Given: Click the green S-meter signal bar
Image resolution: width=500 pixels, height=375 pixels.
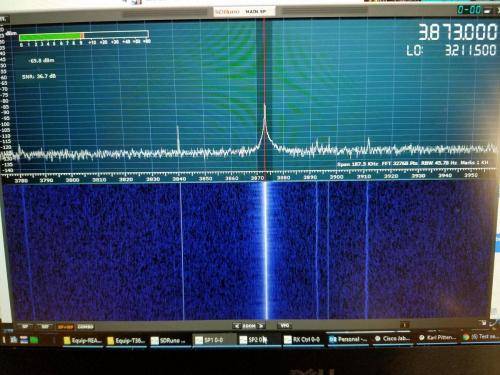Looking at the screenshot, I should pos(51,36).
